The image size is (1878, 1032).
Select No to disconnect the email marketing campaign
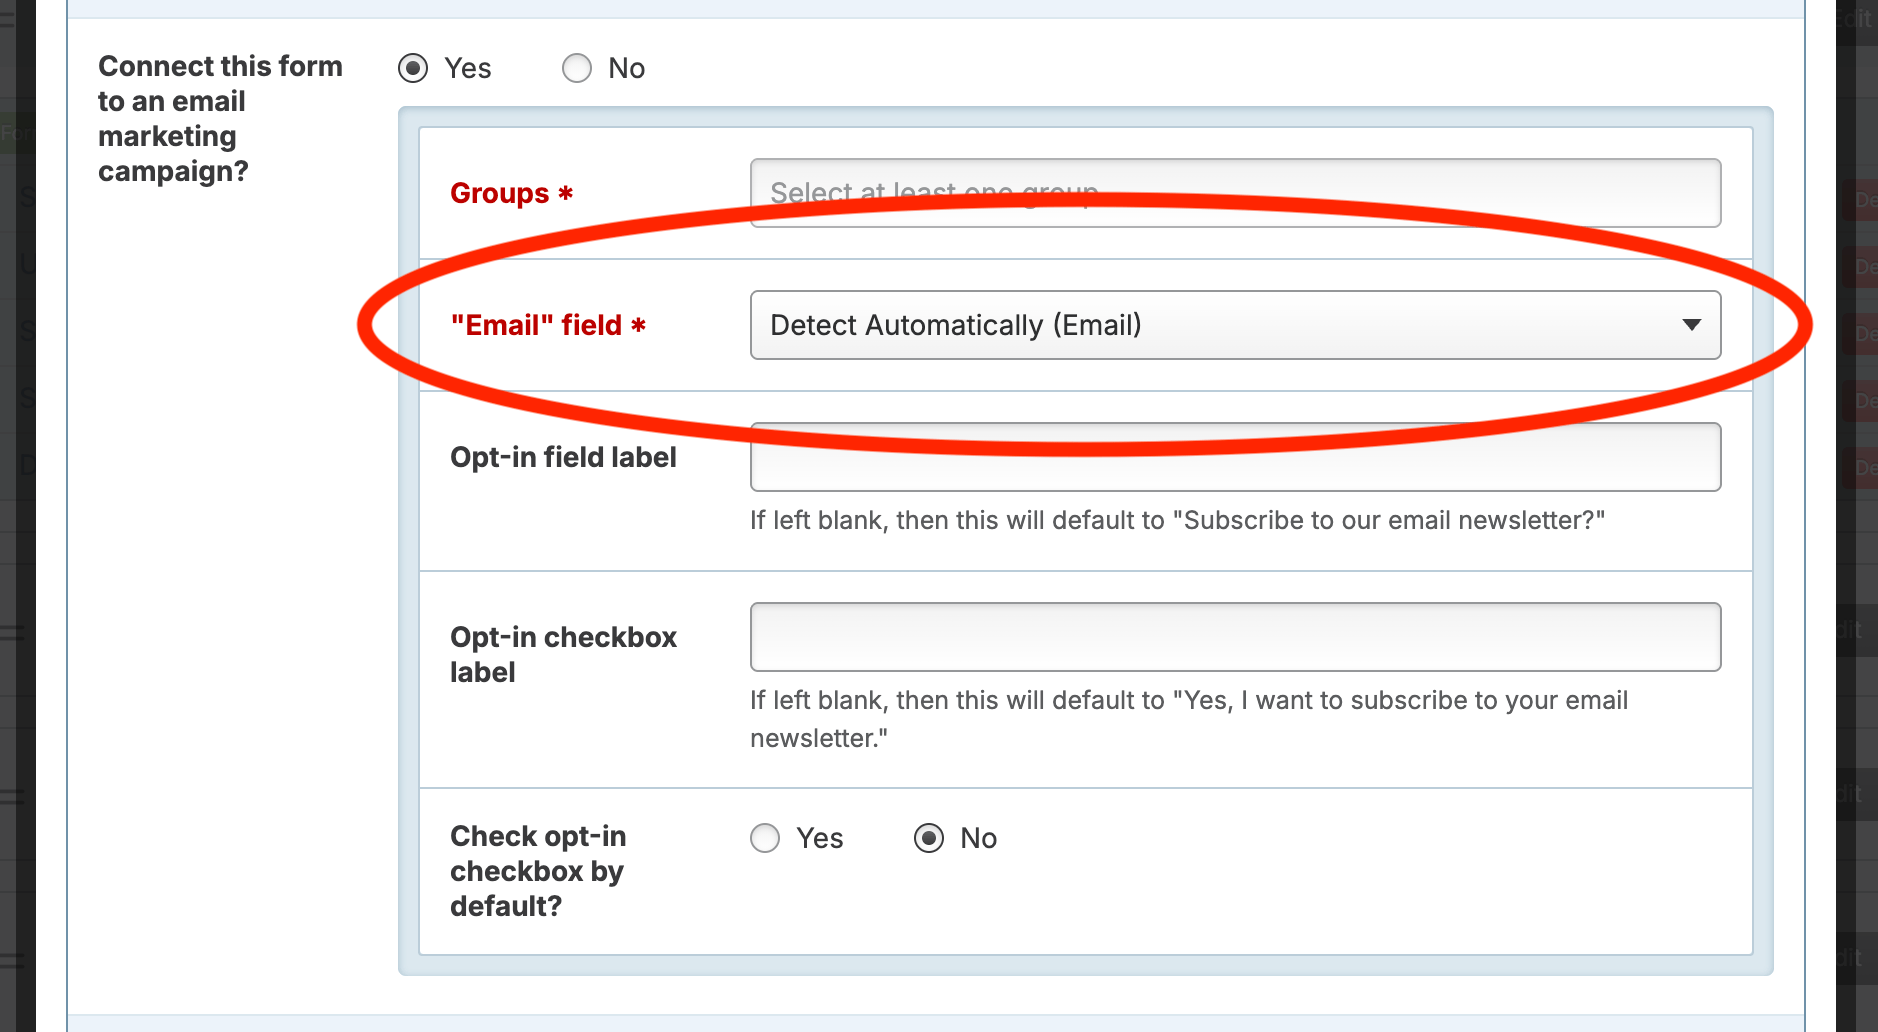click(577, 68)
